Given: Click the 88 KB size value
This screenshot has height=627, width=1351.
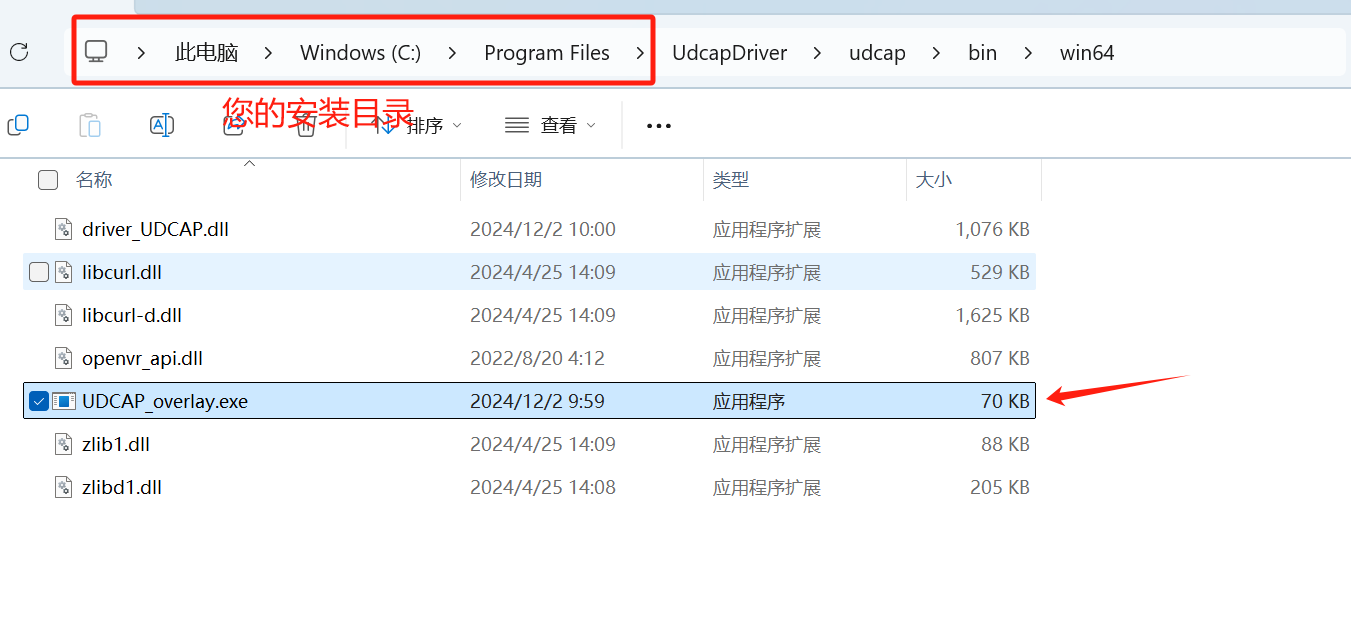Looking at the screenshot, I should (x=1005, y=444).
